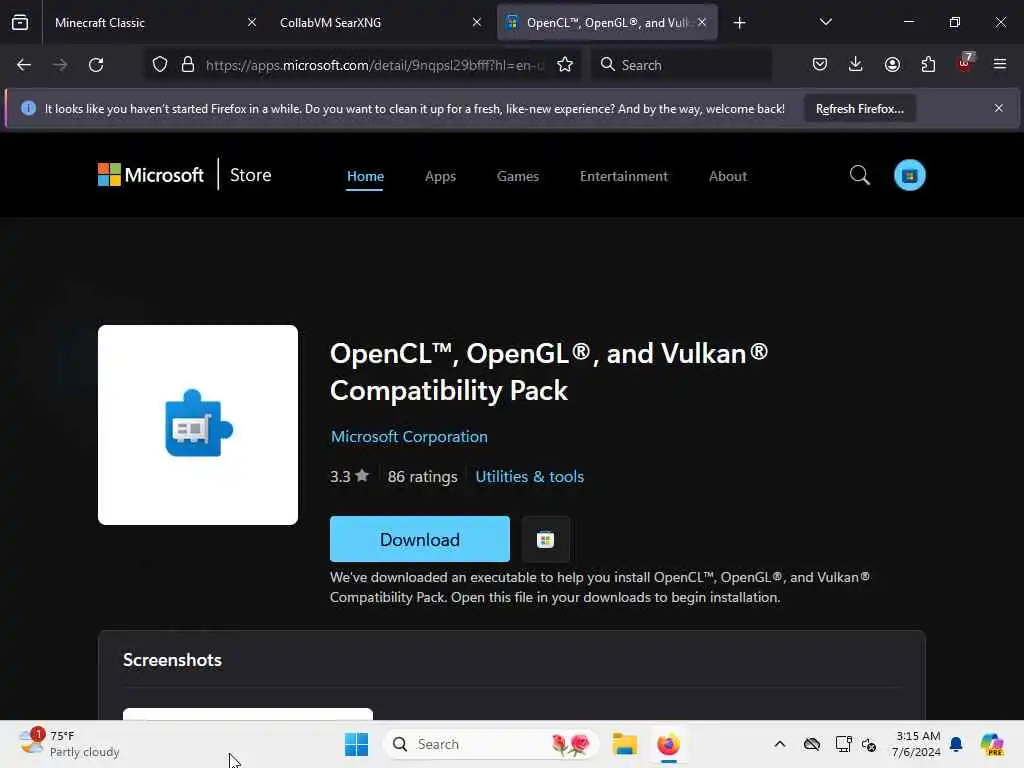
Task: Open the notifications bell icon
Action: point(956,744)
